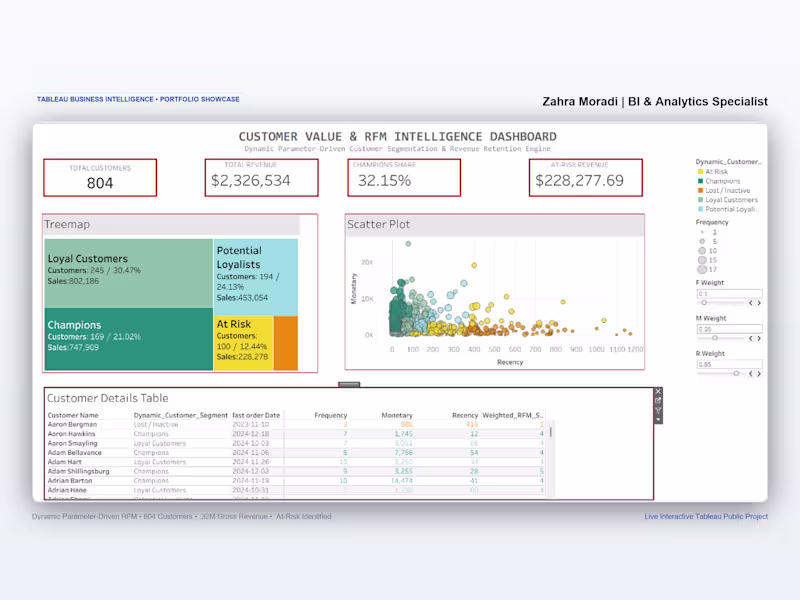Click the M Weight slider handle
Viewport: 800px width, 600px height.
click(715, 338)
